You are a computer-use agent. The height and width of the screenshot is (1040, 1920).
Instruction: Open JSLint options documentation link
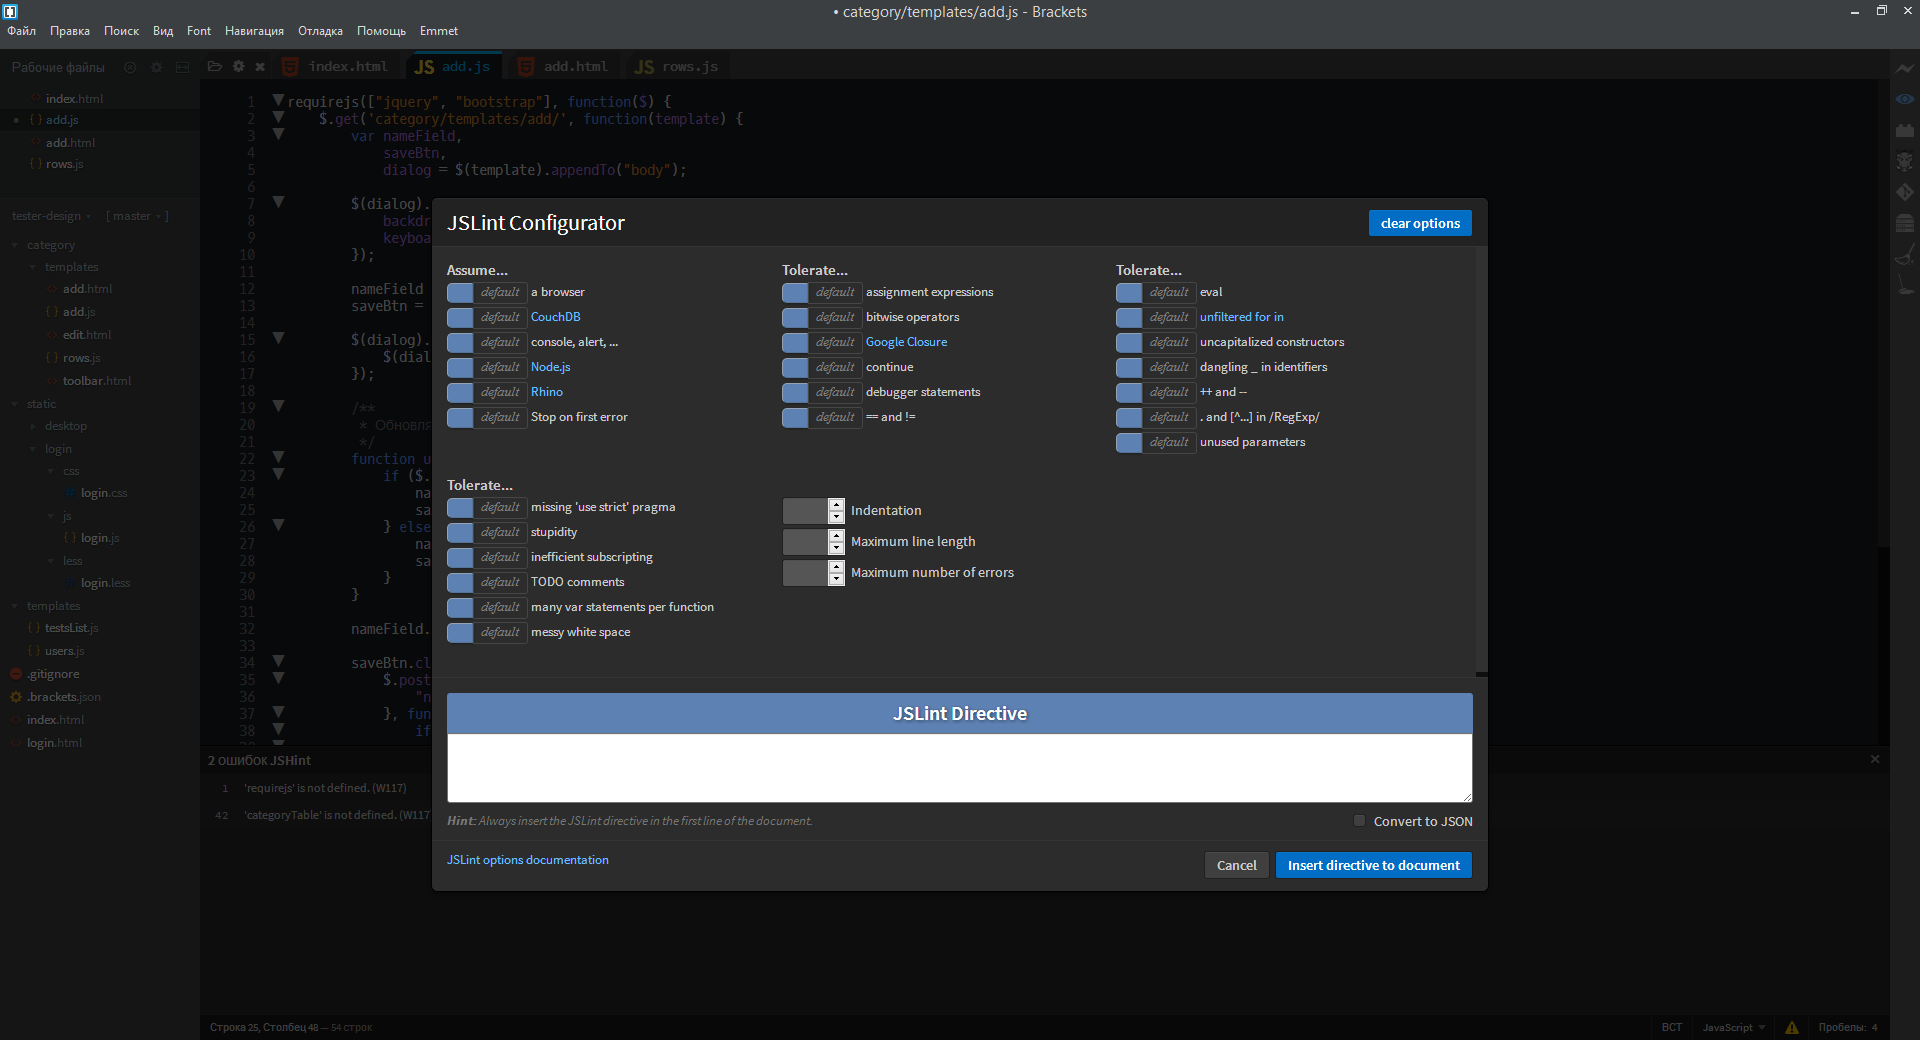pos(528,860)
